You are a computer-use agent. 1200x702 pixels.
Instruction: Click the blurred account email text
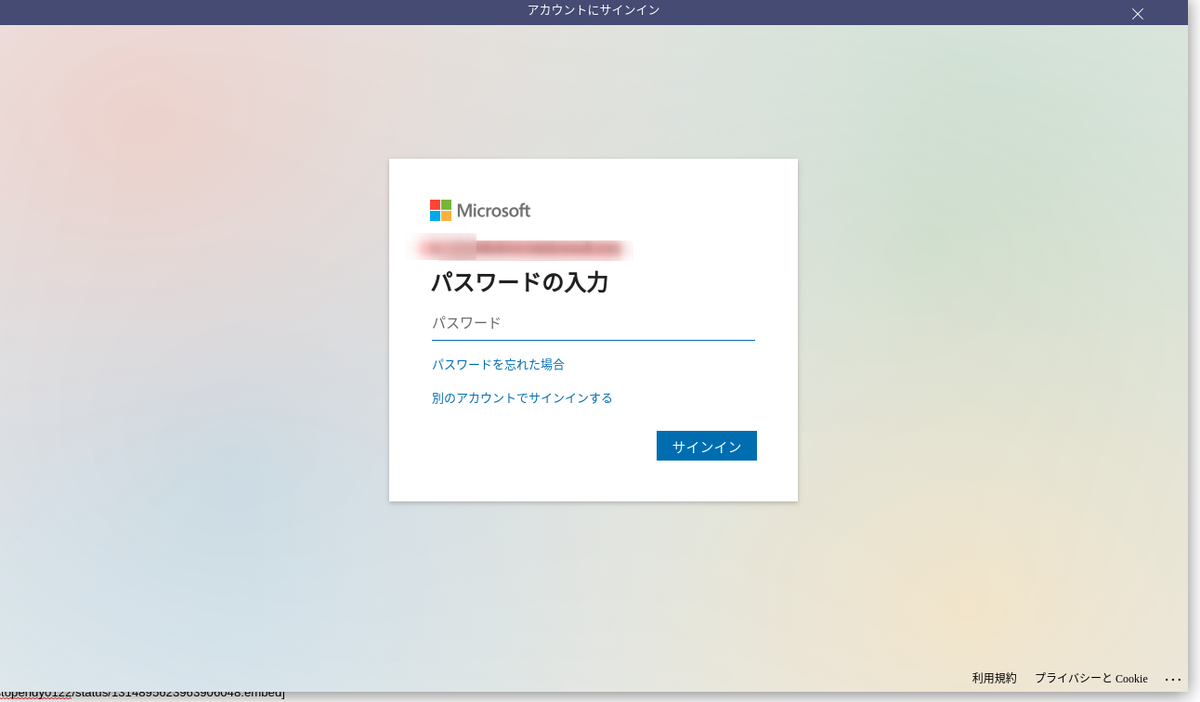pos(520,246)
